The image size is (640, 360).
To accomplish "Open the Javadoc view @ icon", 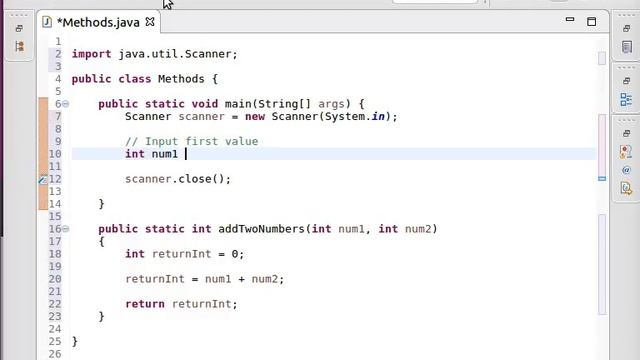I will point(627,170).
